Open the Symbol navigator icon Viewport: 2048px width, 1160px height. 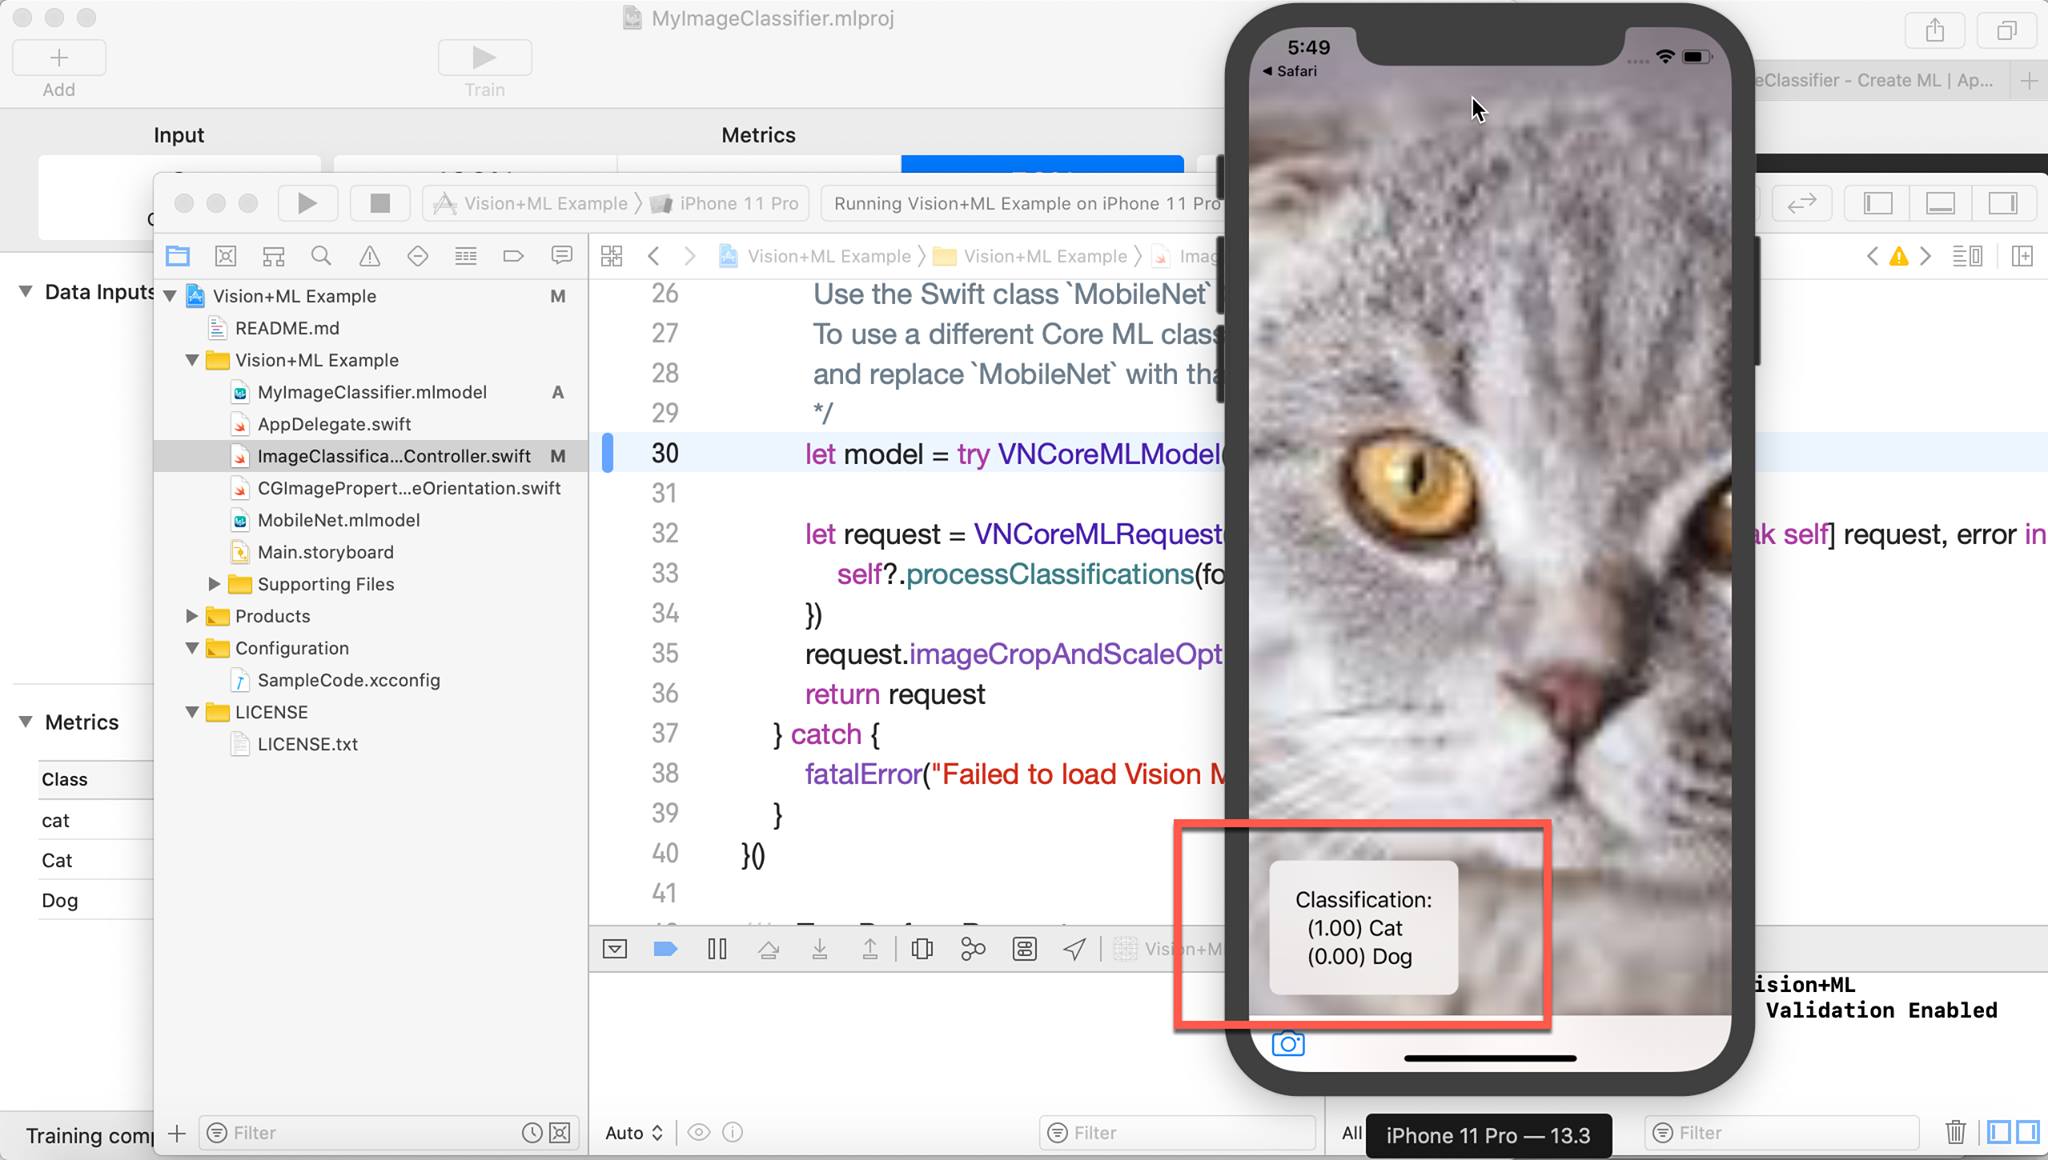click(x=274, y=256)
